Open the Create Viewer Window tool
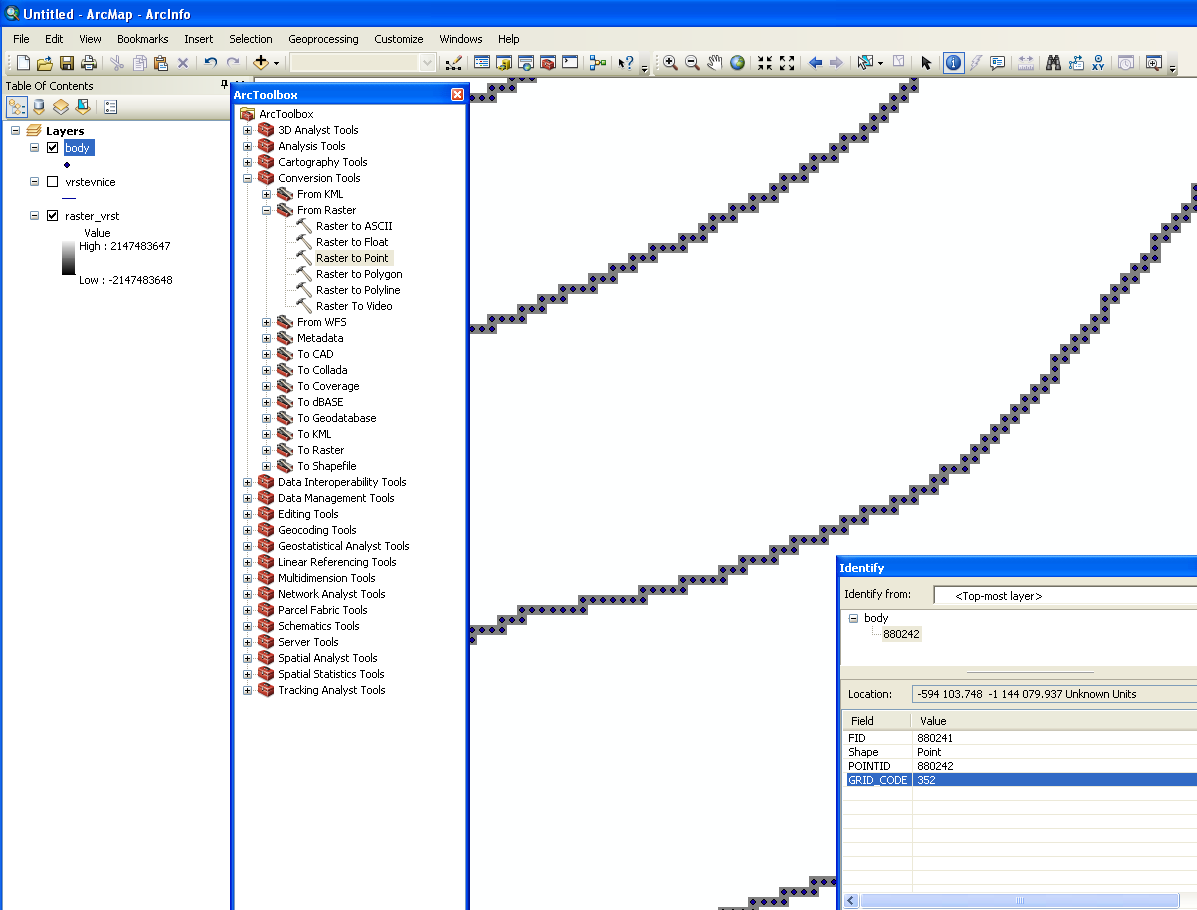The image size is (1197, 910). [x=1153, y=63]
